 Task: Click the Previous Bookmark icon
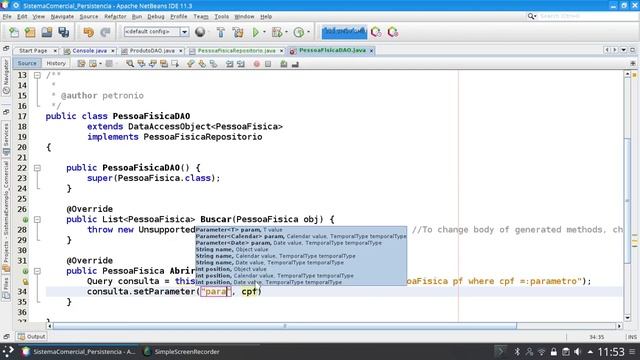(191, 64)
